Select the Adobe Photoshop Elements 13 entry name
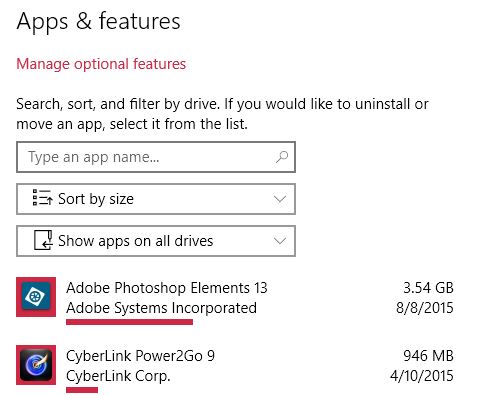Viewport: 488px width, 395px height. point(167,288)
